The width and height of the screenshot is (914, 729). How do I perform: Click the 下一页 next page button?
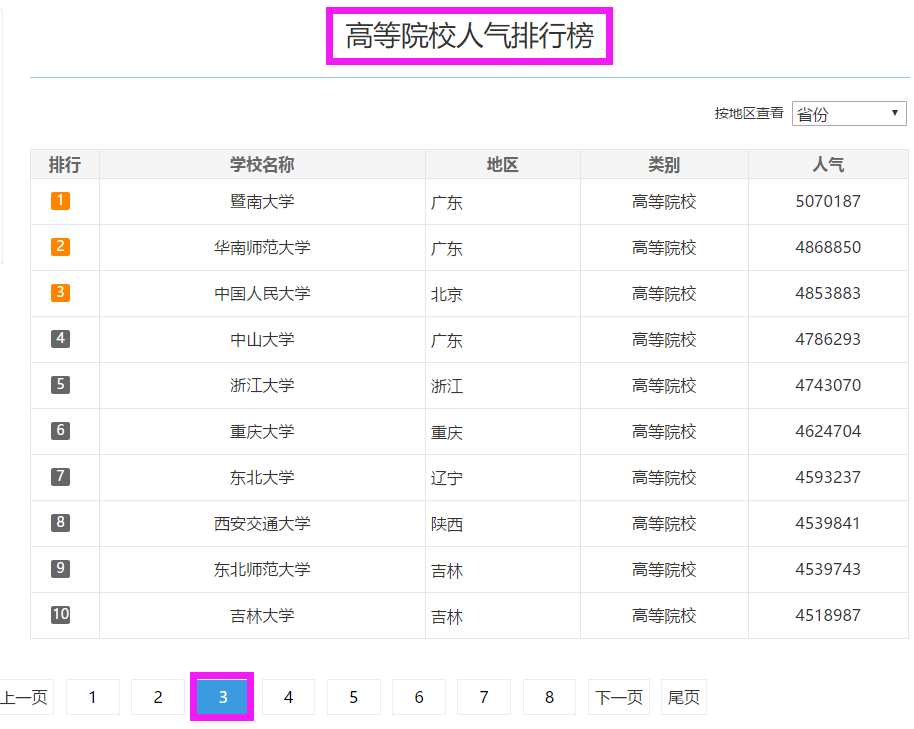(x=618, y=697)
